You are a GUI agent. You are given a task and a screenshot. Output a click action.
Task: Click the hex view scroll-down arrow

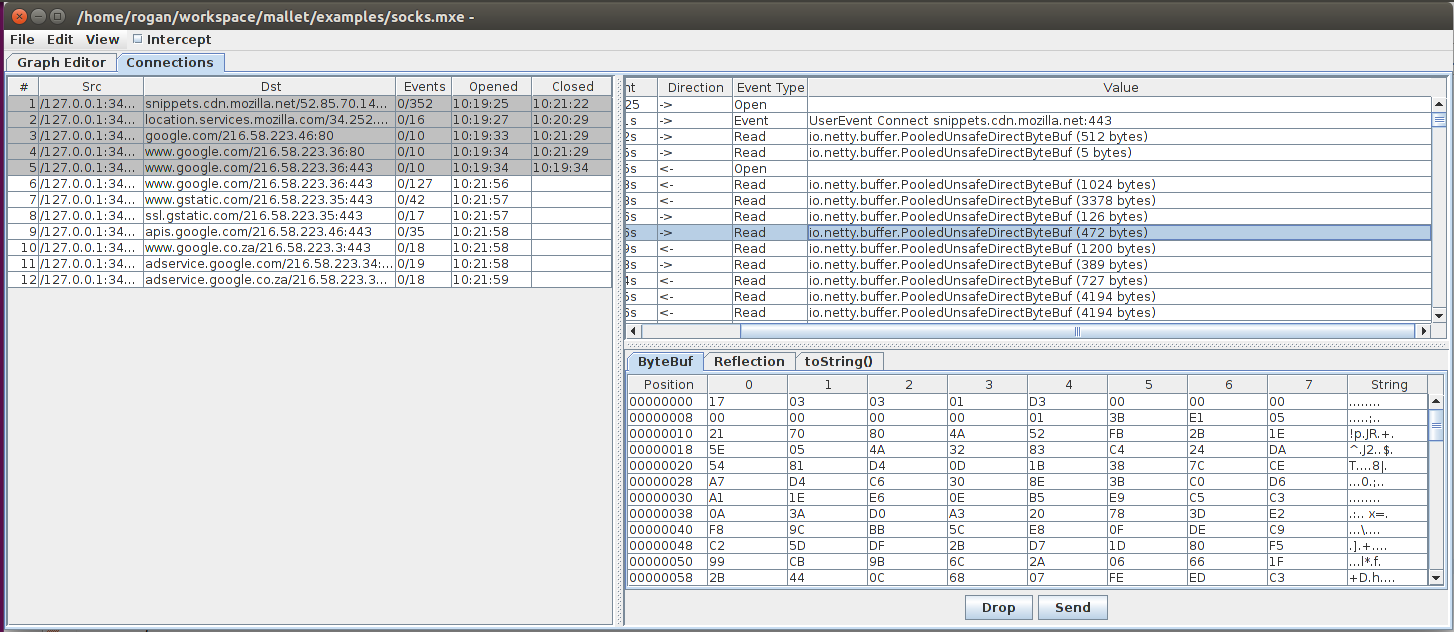pos(1436,578)
